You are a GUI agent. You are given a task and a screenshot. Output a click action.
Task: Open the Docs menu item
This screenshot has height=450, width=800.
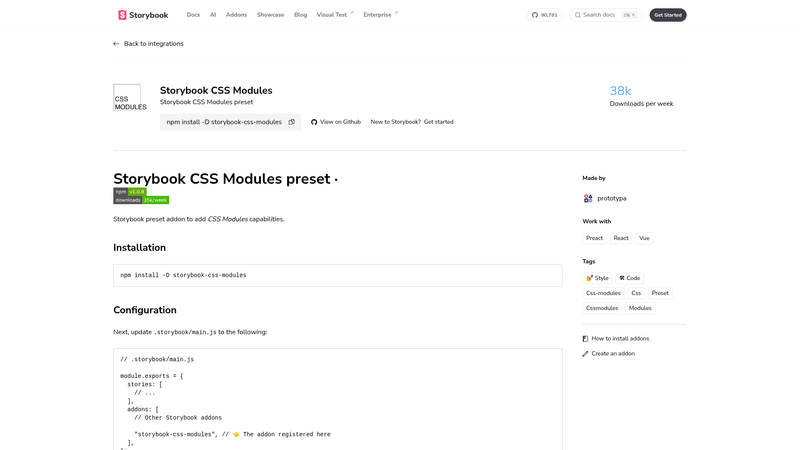[193, 15]
